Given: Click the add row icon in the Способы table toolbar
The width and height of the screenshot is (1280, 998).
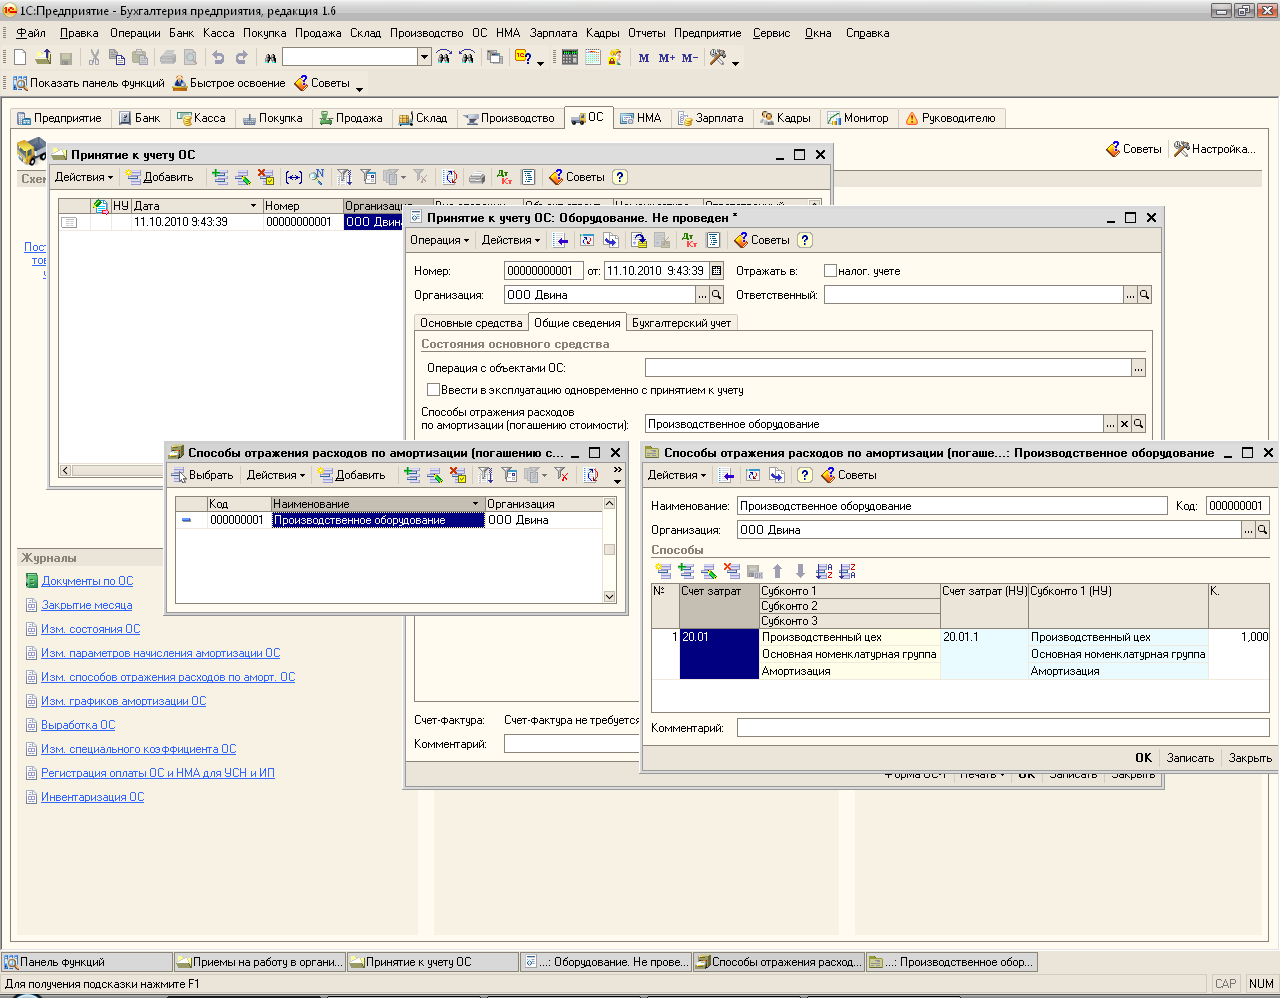Looking at the screenshot, I should (x=663, y=571).
